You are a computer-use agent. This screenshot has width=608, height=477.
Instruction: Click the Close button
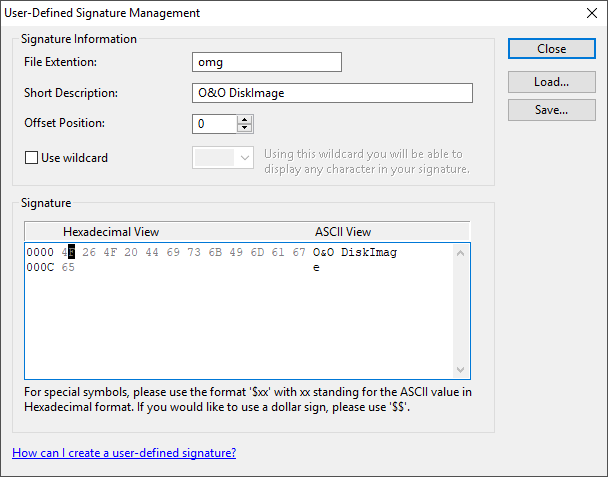[551, 49]
